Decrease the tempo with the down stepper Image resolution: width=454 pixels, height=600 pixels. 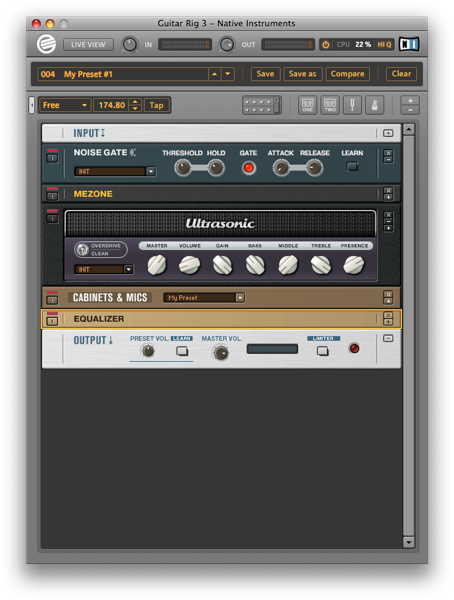136,109
